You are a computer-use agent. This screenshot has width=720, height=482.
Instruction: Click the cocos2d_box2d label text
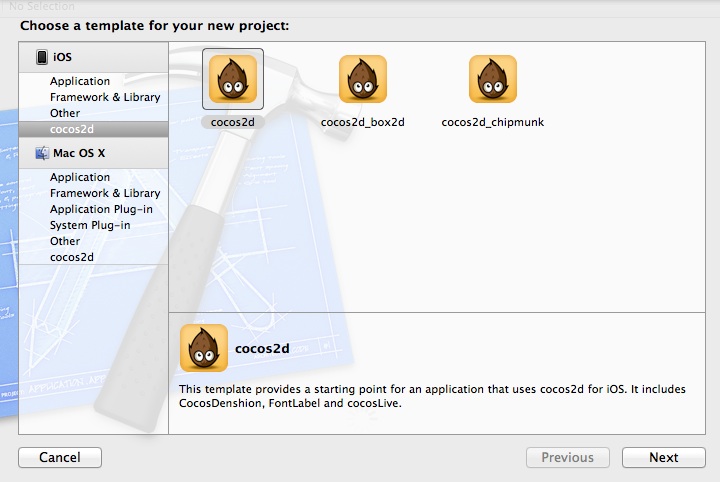[x=363, y=122]
